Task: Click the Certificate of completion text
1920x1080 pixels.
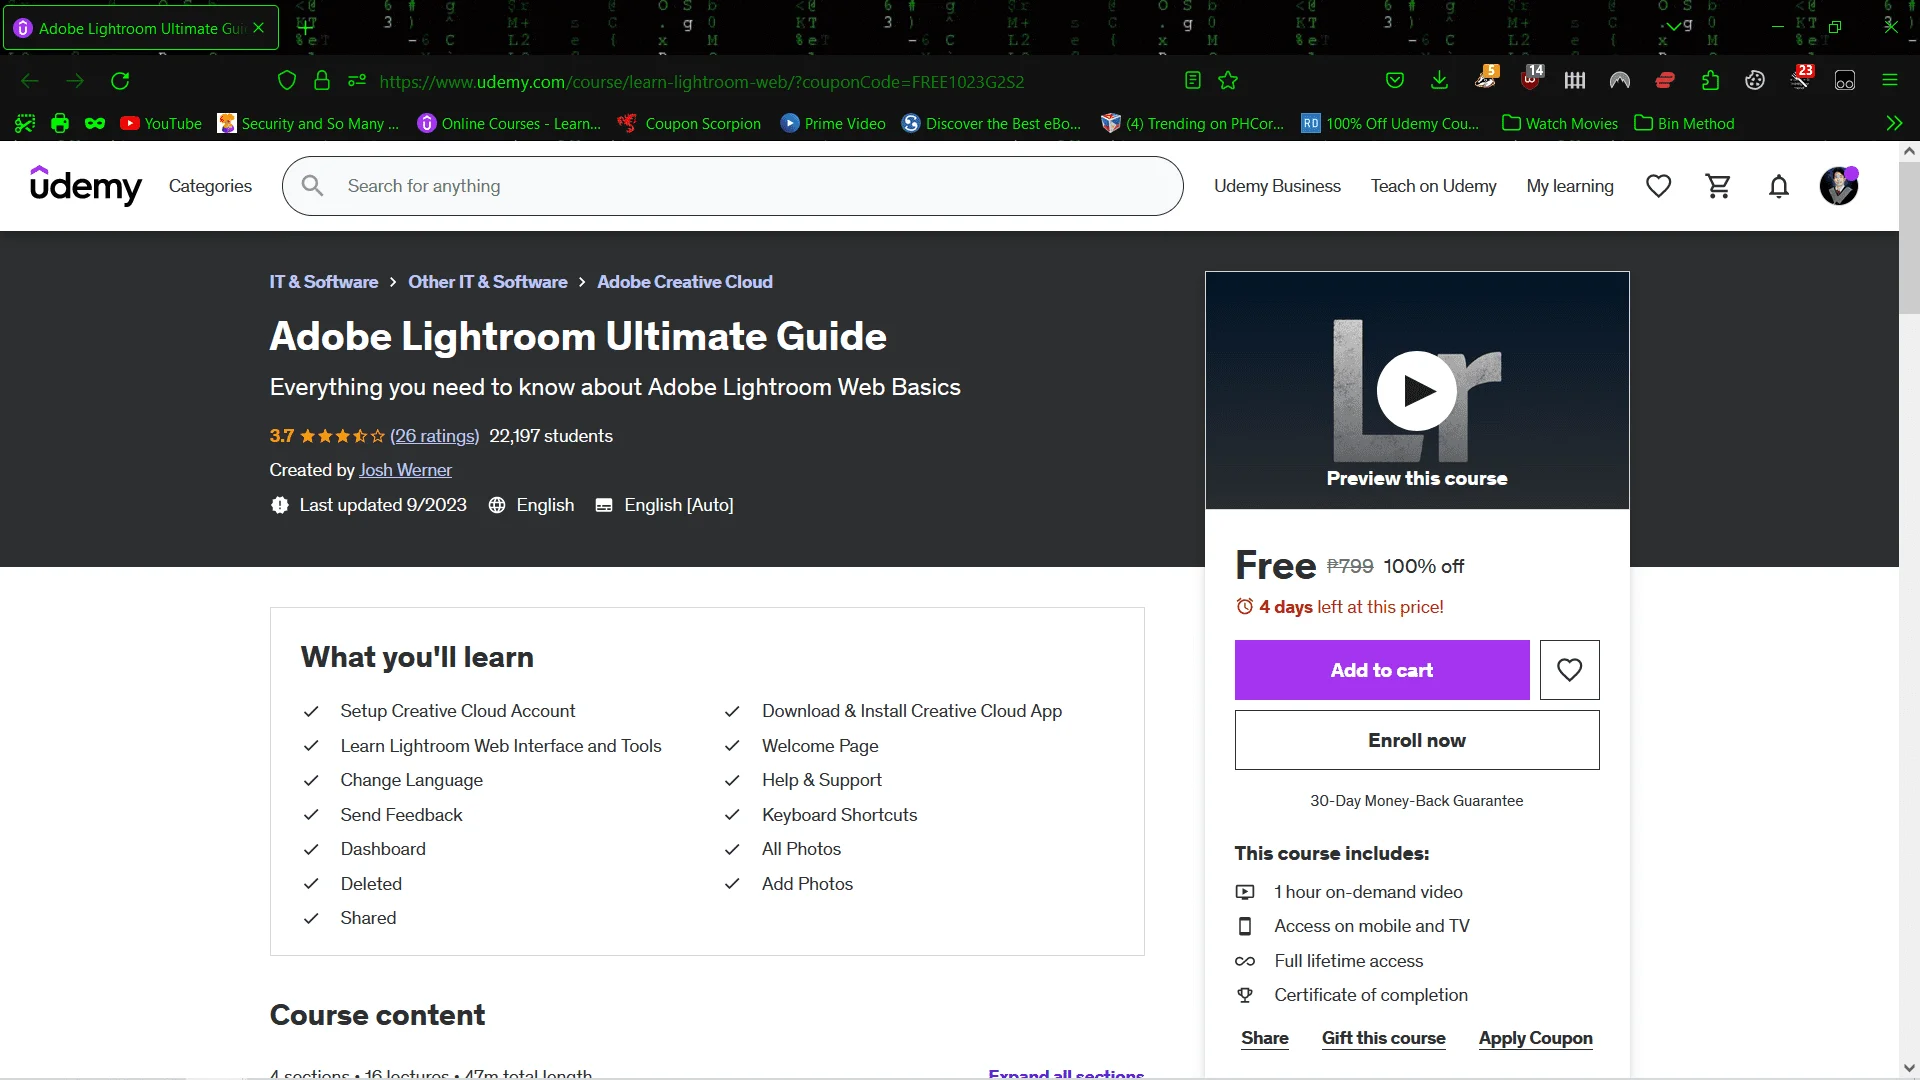Action: (1370, 995)
